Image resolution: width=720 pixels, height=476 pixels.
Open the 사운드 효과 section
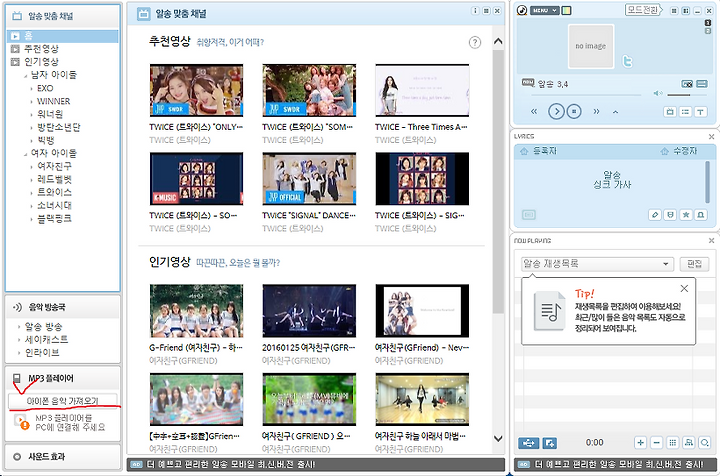coord(63,456)
